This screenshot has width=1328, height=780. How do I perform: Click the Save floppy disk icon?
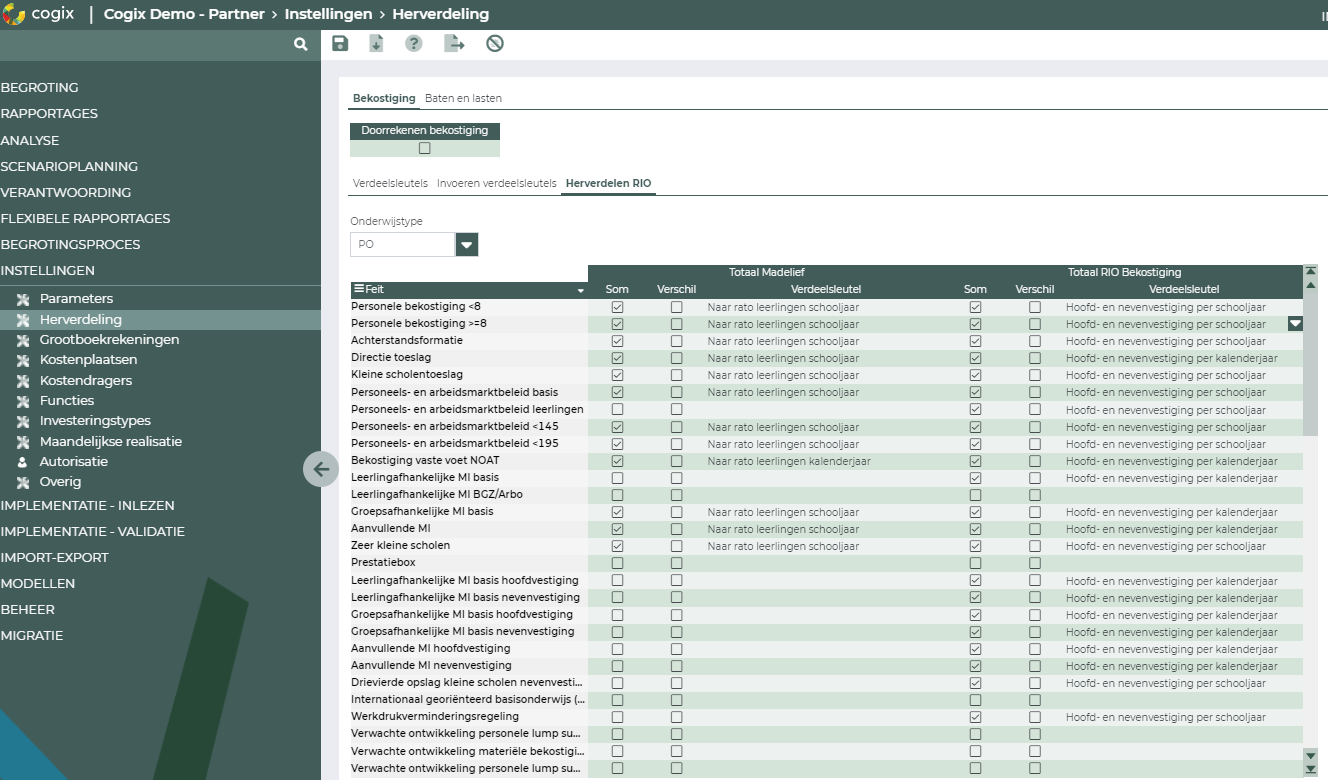340,43
